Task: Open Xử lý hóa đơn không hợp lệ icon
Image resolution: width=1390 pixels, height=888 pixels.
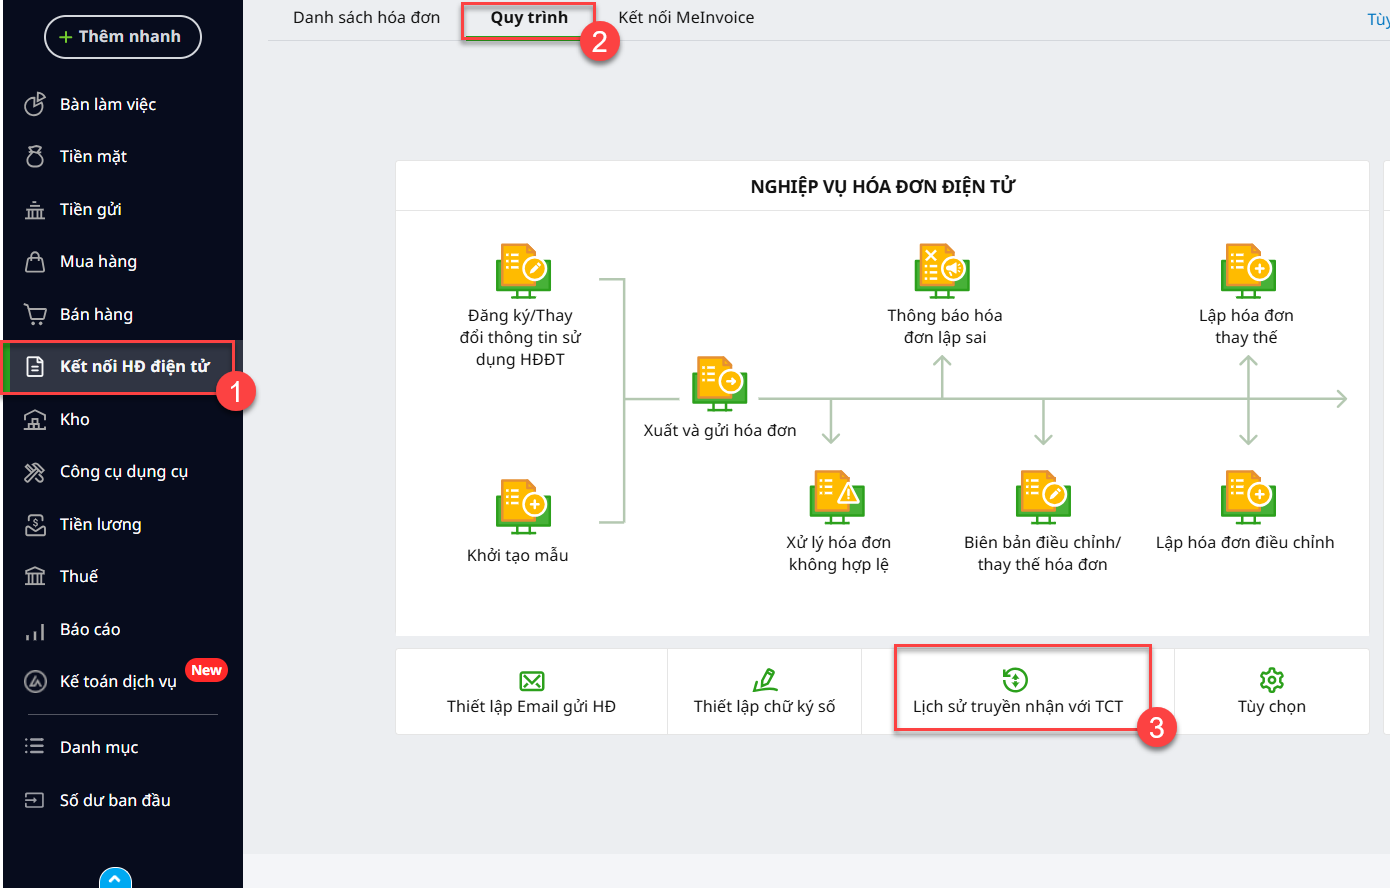Action: point(837,497)
